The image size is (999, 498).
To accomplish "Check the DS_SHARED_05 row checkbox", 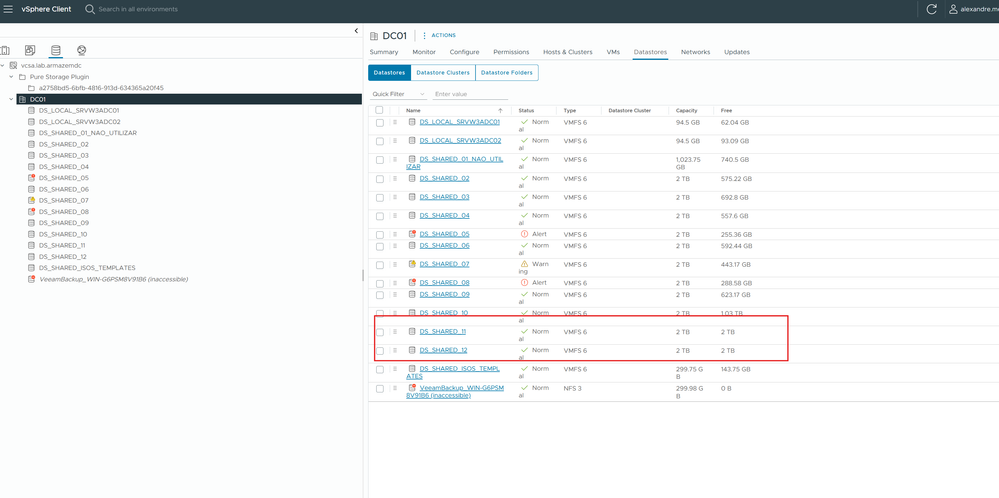I will 380,235.
